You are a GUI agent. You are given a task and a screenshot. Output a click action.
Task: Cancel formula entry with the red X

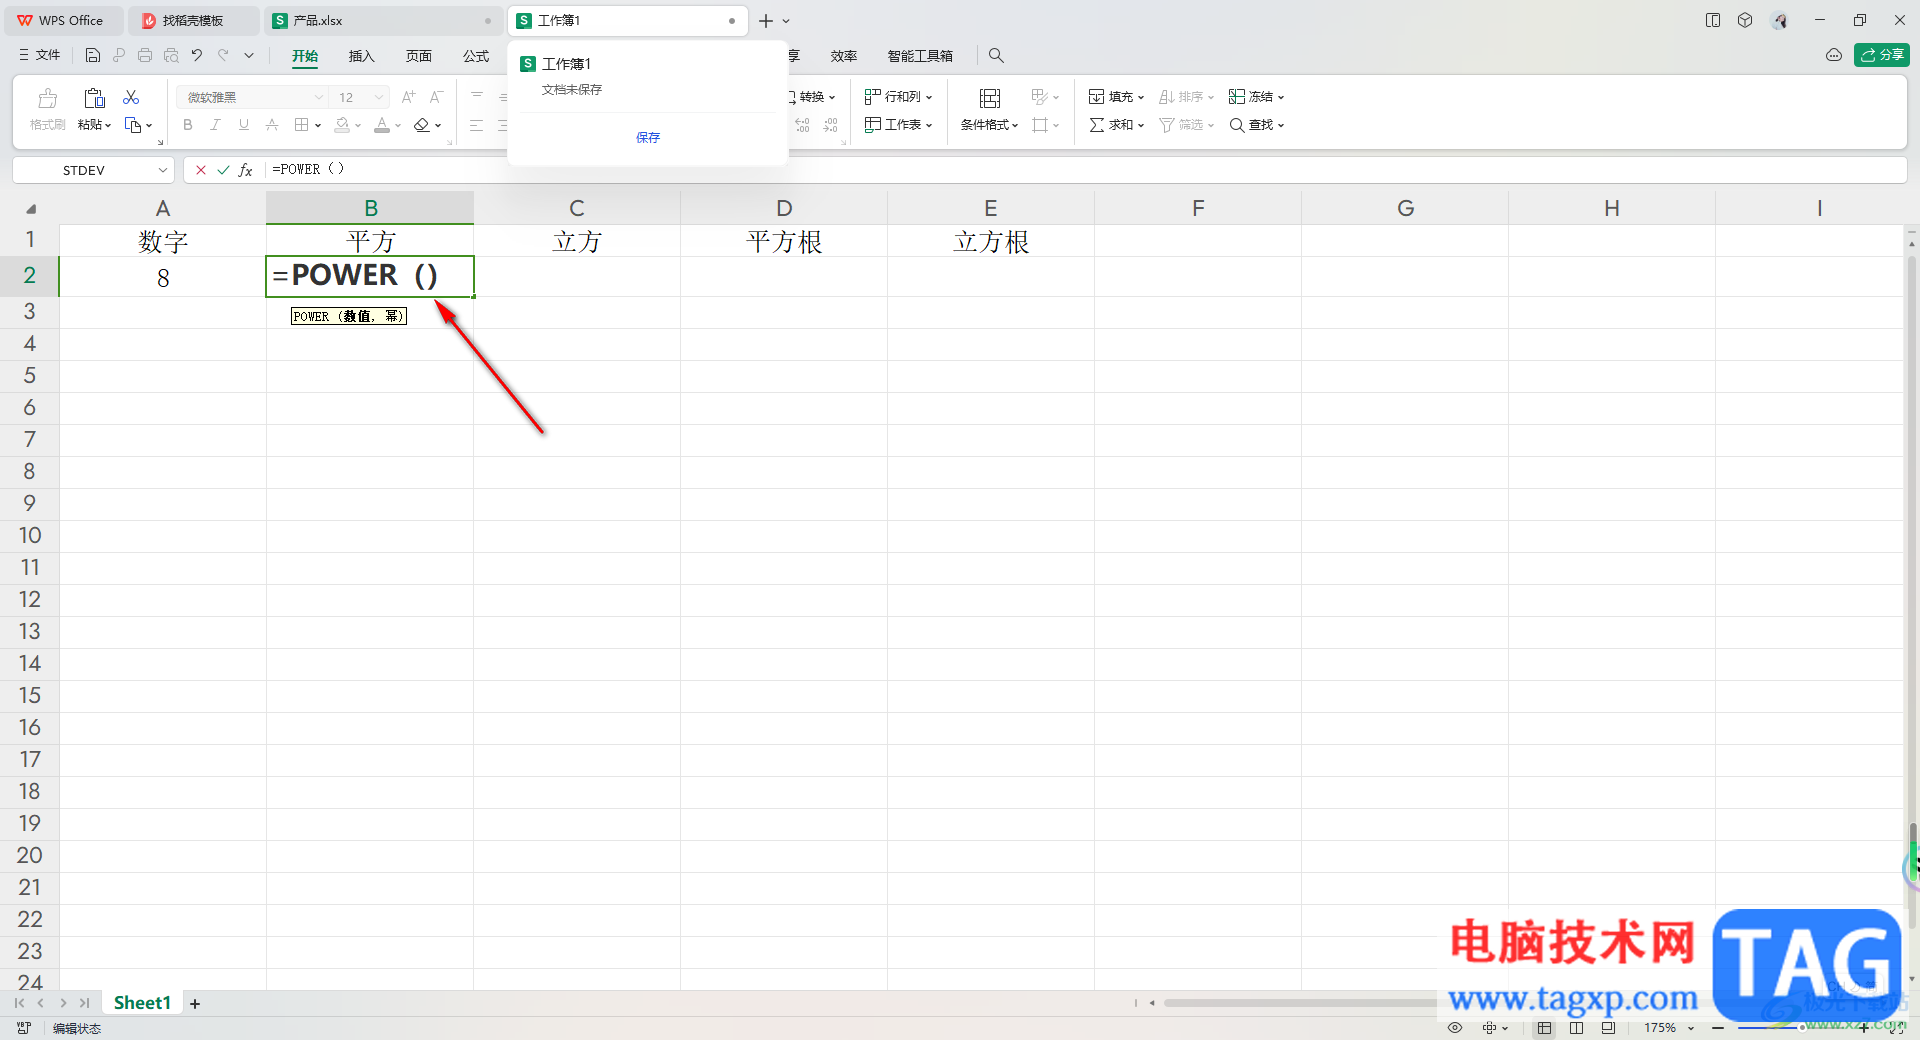[x=201, y=170]
